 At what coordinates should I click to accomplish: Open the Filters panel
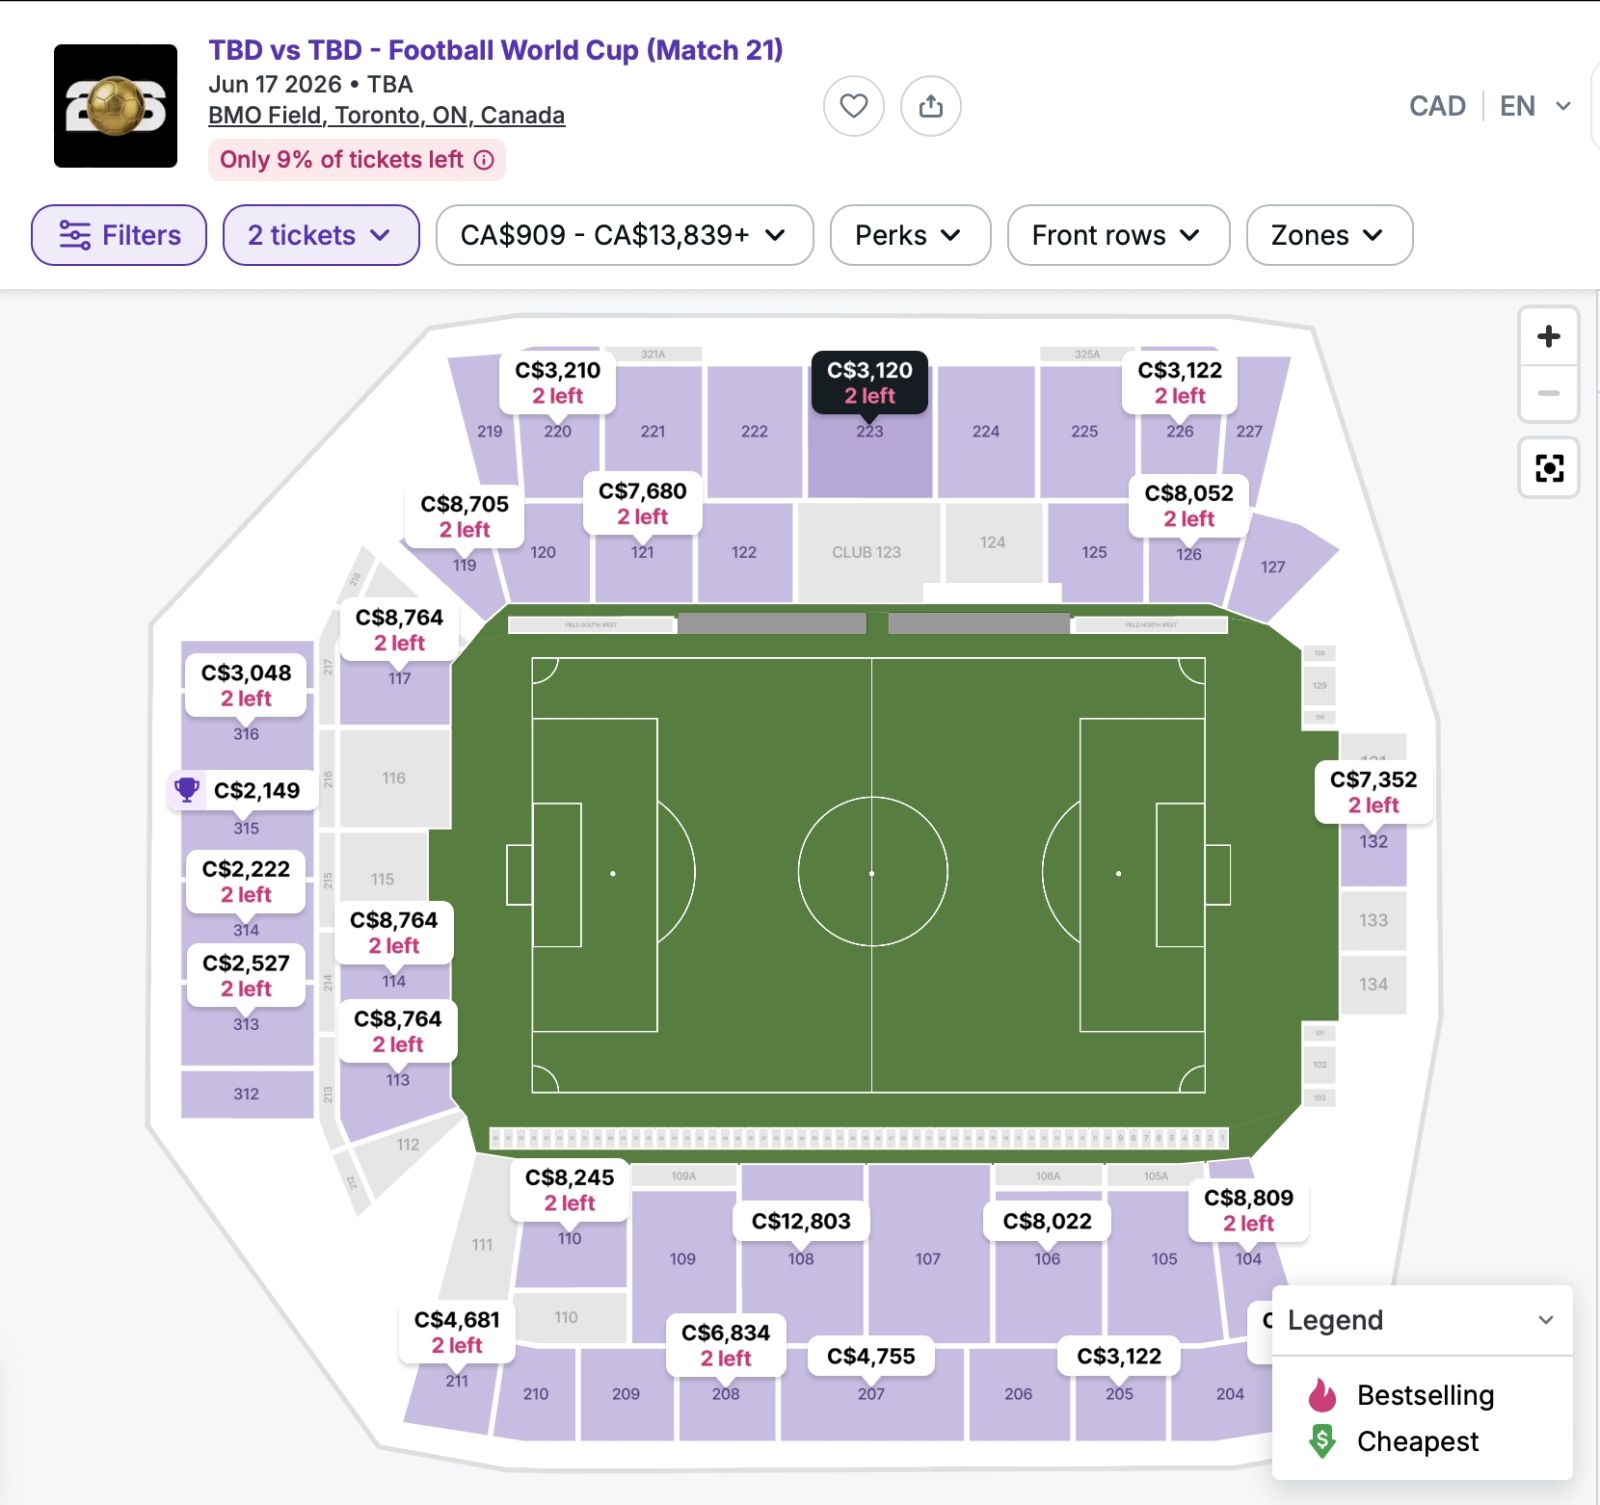119,235
